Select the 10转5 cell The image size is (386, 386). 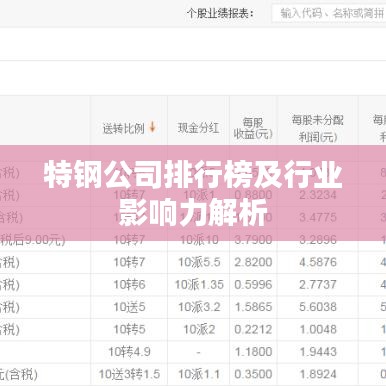click(129, 329)
